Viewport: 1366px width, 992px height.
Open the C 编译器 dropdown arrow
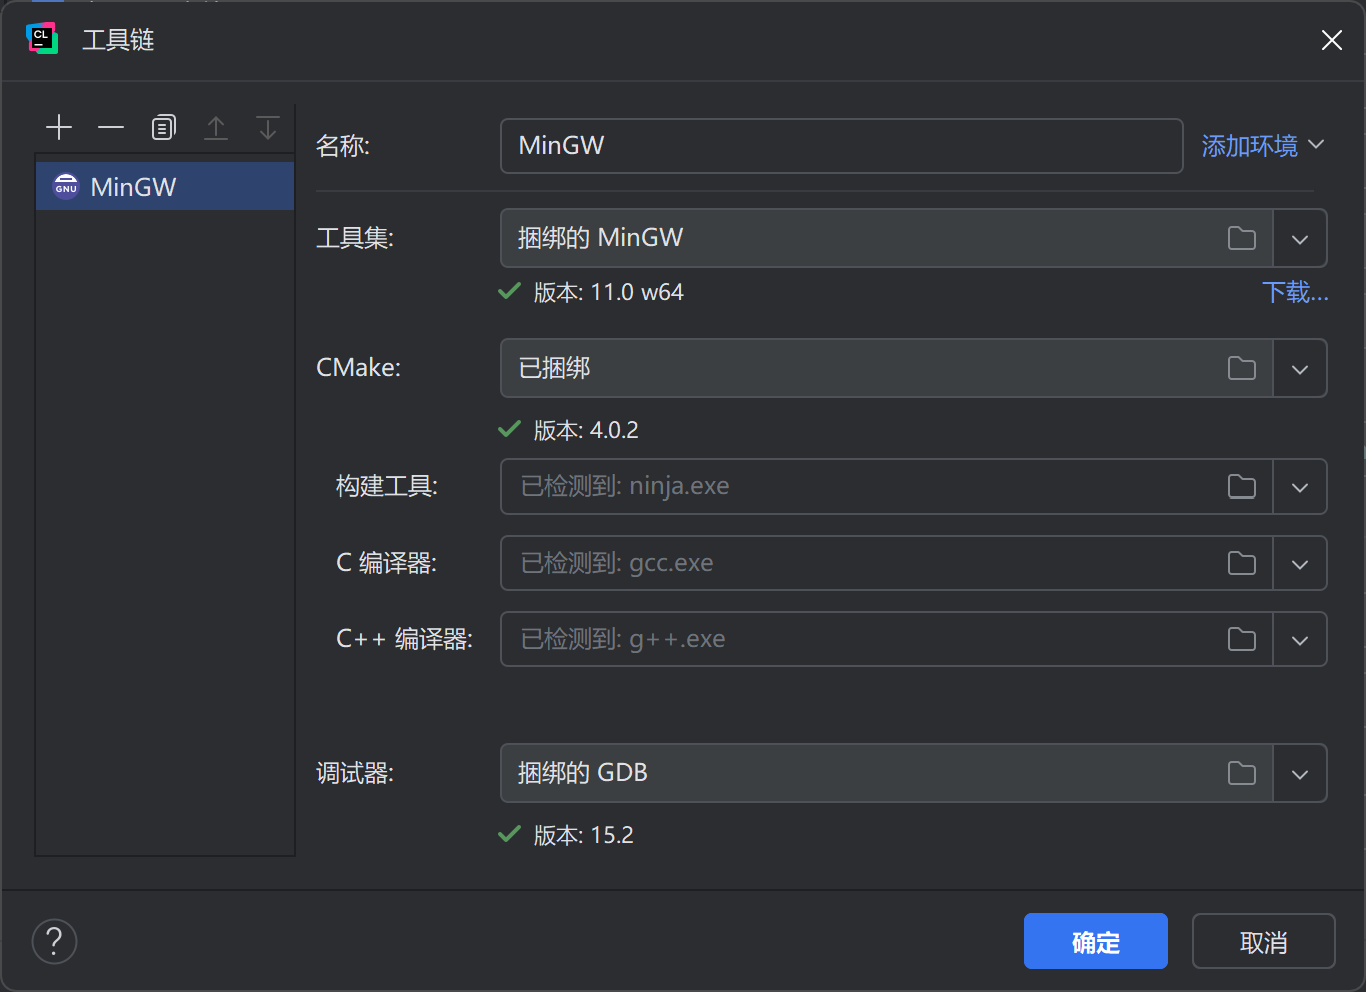[x=1300, y=564]
